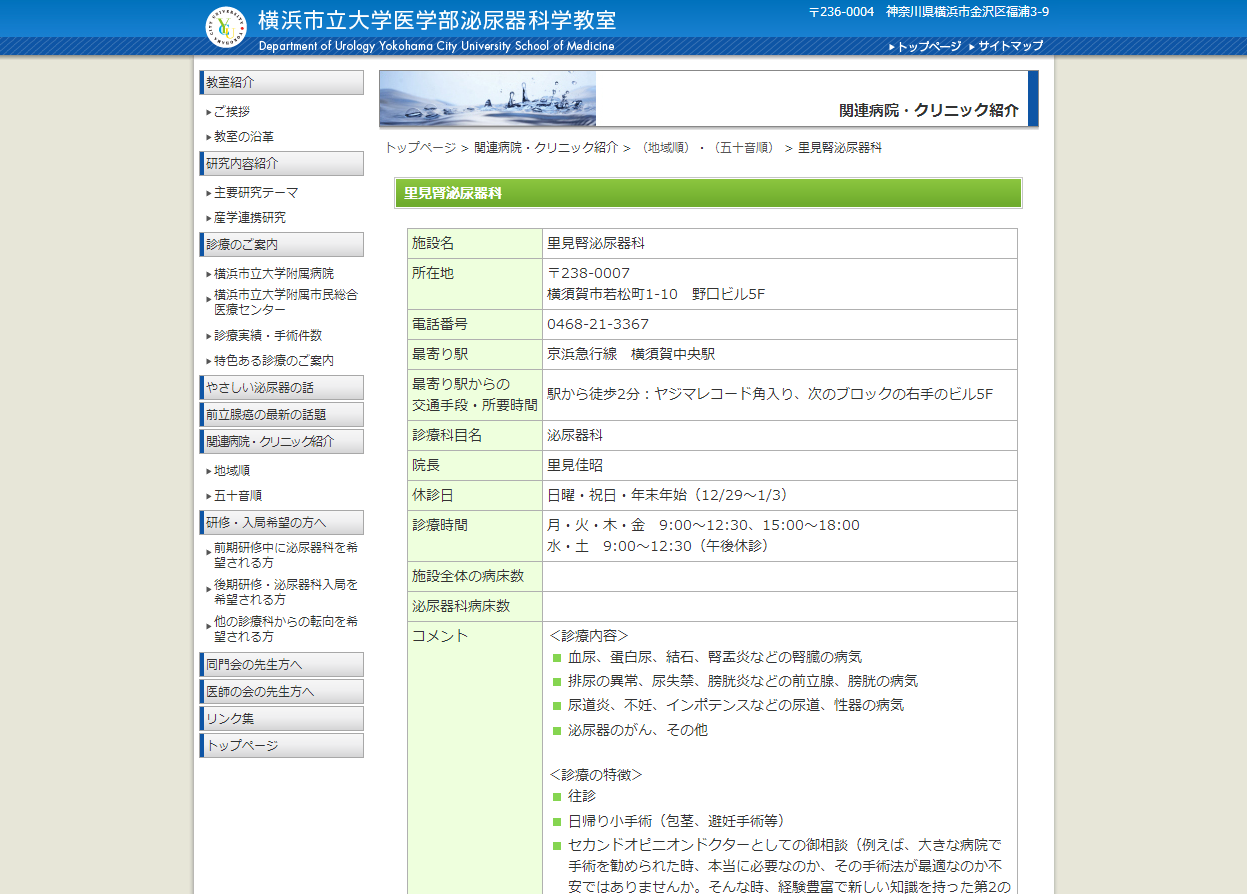The height and width of the screenshot is (894, 1247).
Task: Go to 産学連携研究 in sidebar
Action: [x=249, y=218]
